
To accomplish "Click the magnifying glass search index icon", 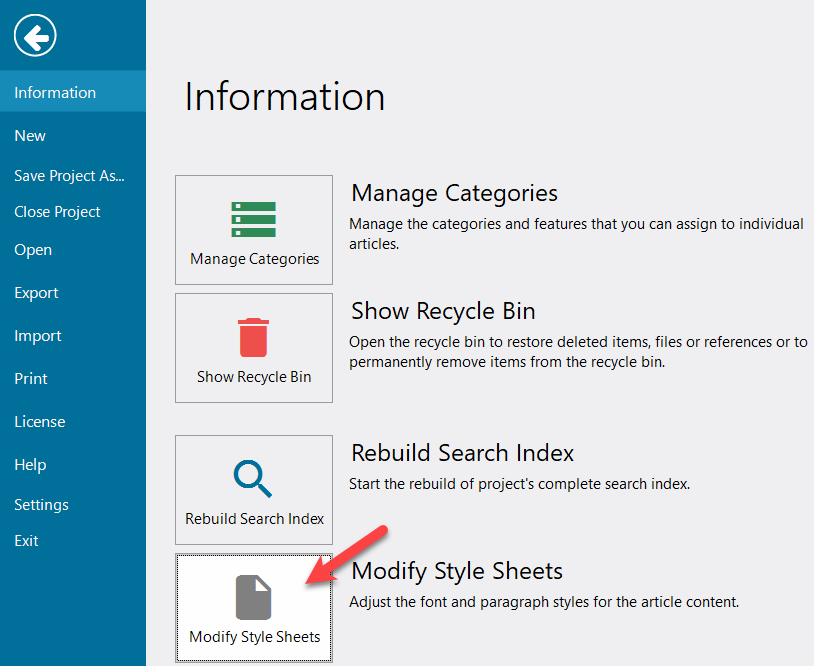I will 254,479.
